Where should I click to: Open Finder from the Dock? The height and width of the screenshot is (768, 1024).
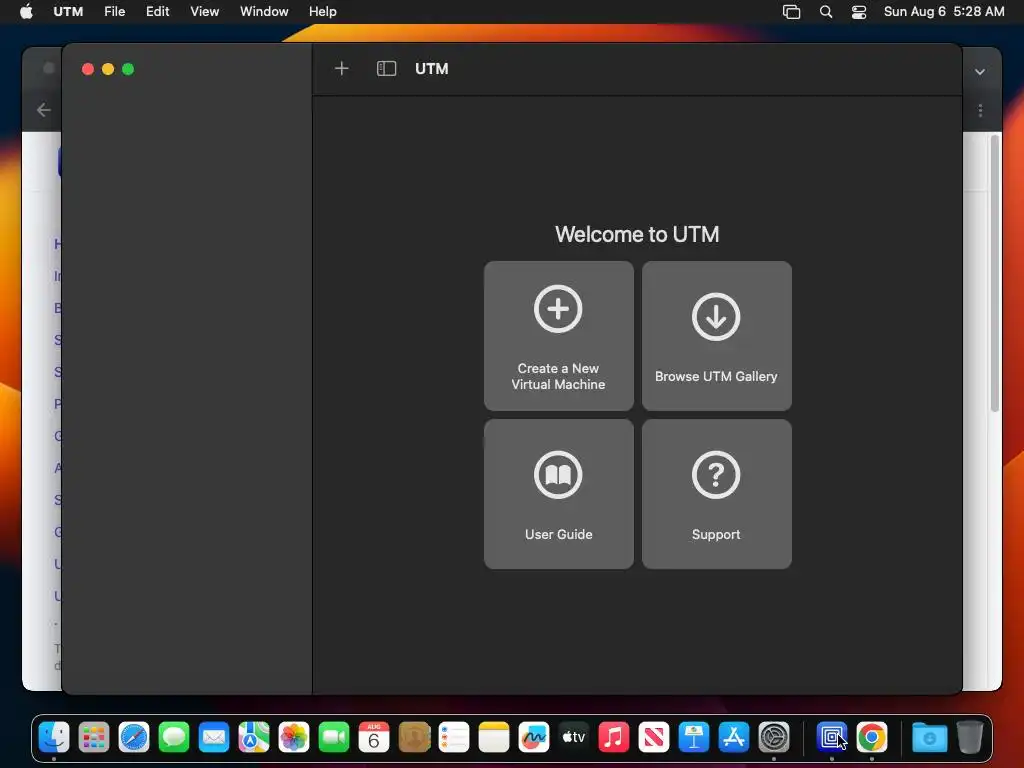pyautogui.click(x=54, y=737)
